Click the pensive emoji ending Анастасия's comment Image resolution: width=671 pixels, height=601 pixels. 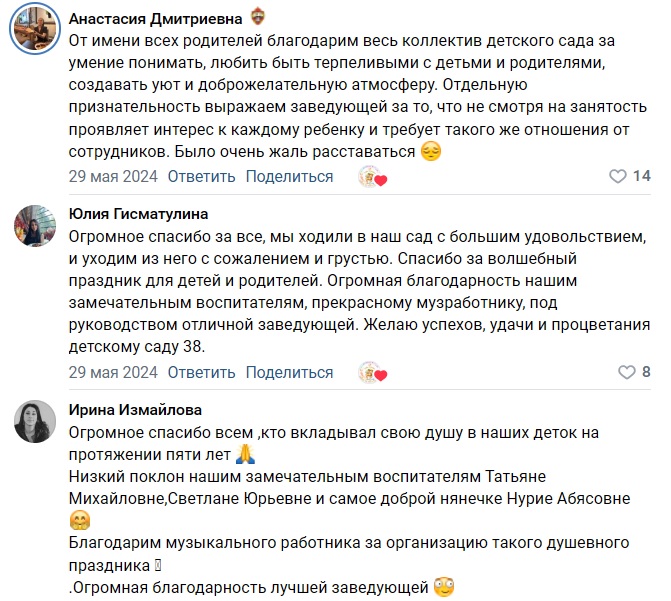point(430,152)
